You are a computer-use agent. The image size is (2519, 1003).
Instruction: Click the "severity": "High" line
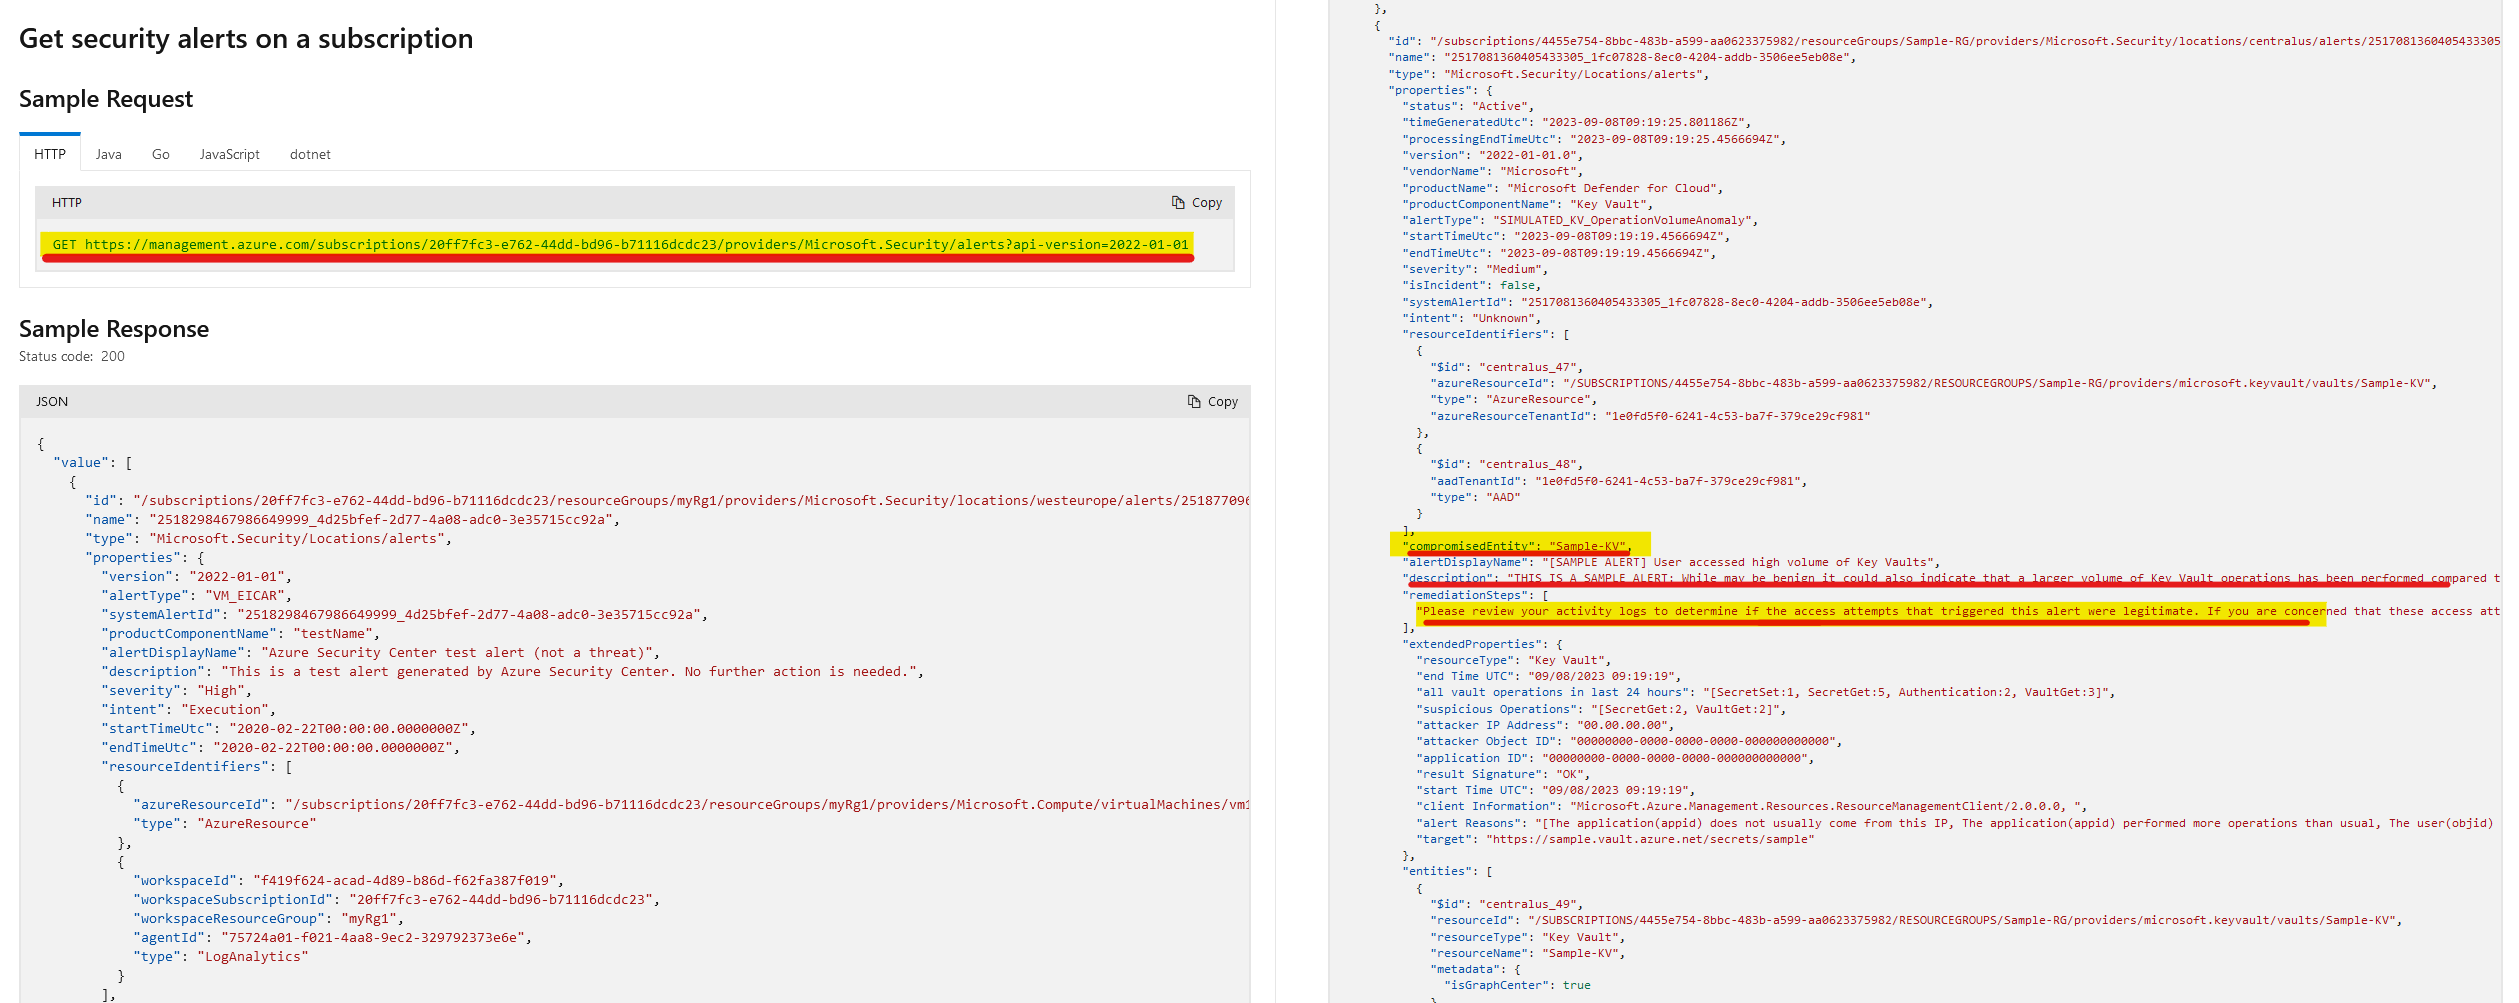(177, 690)
